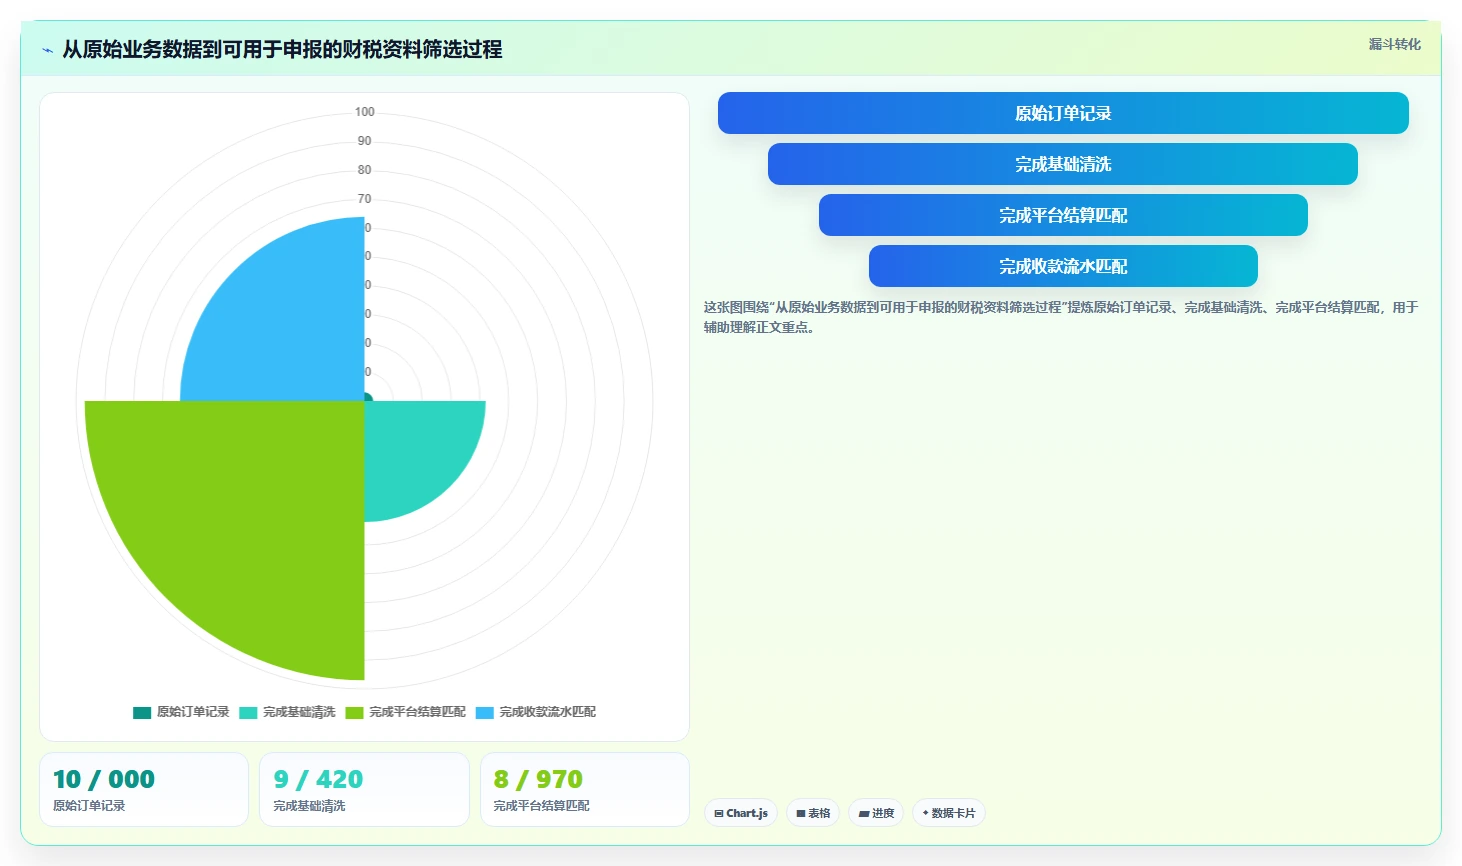Toggle 完成平台结算匹配 legend color box
The width and height of the screenshot is (1462, 866).
coord(354,713)
